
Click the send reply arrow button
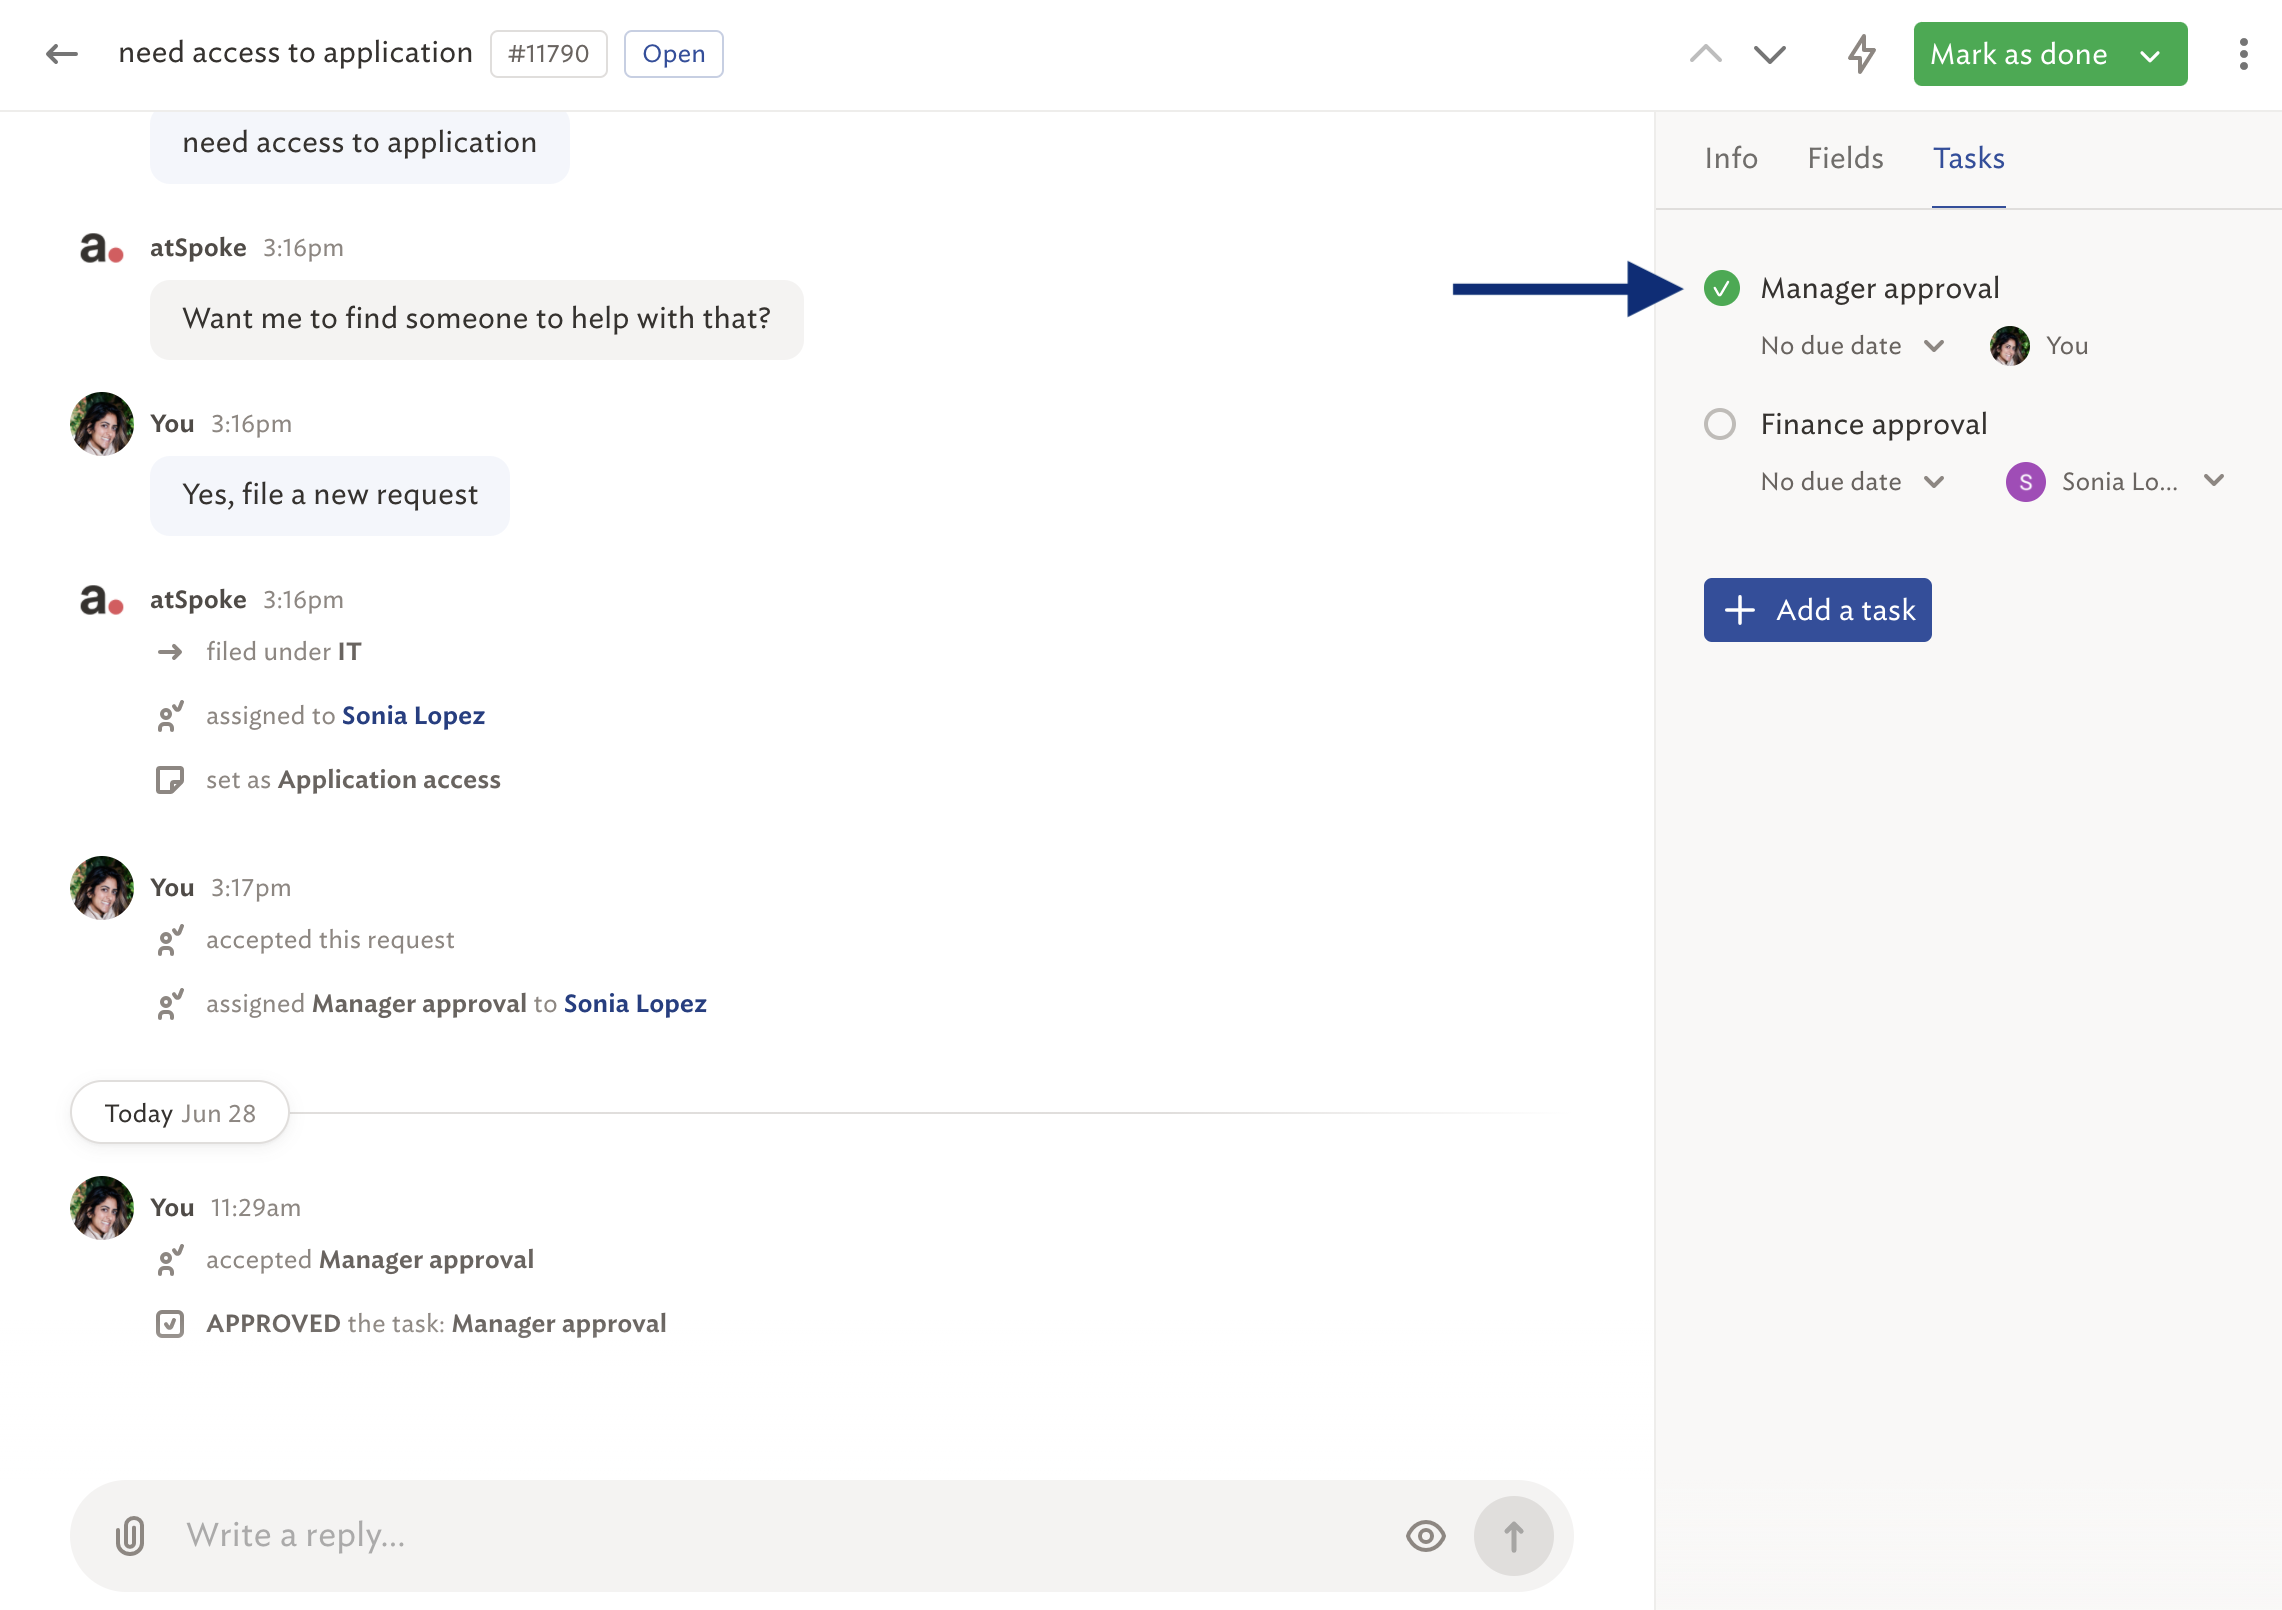tap(1514, 1535)
